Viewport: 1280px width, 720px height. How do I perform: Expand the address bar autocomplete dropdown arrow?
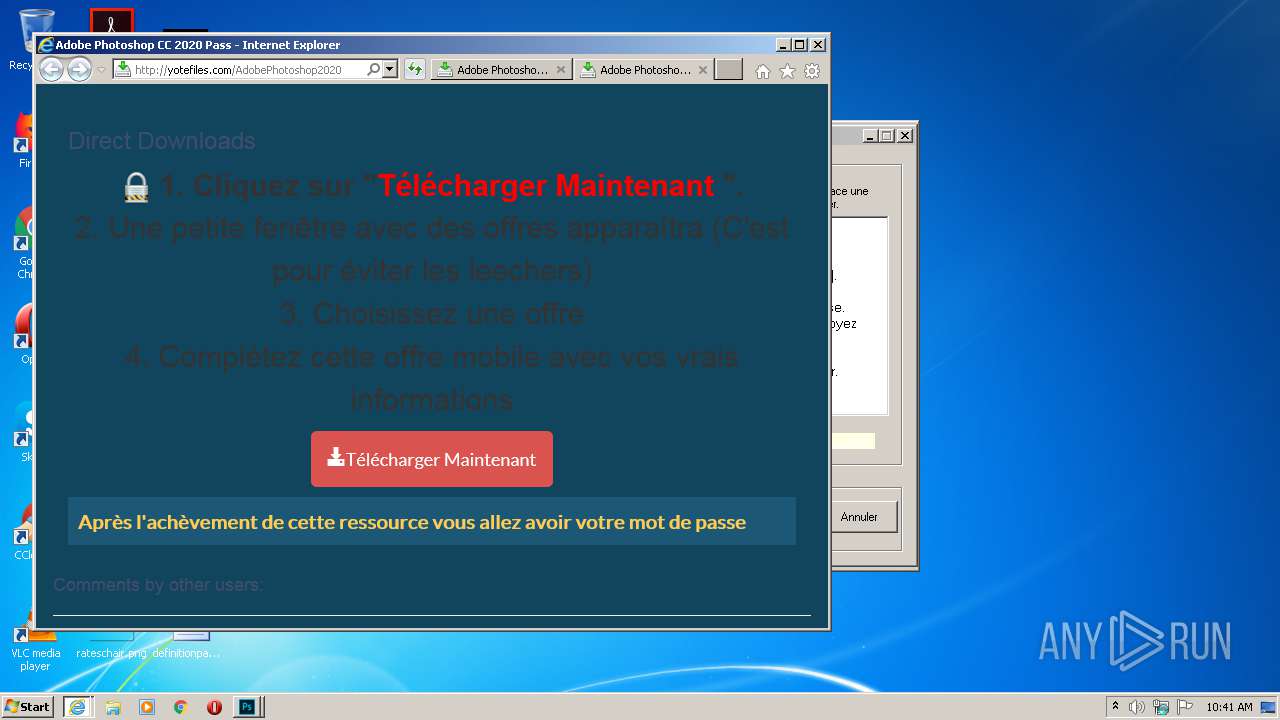pos(390,69)
